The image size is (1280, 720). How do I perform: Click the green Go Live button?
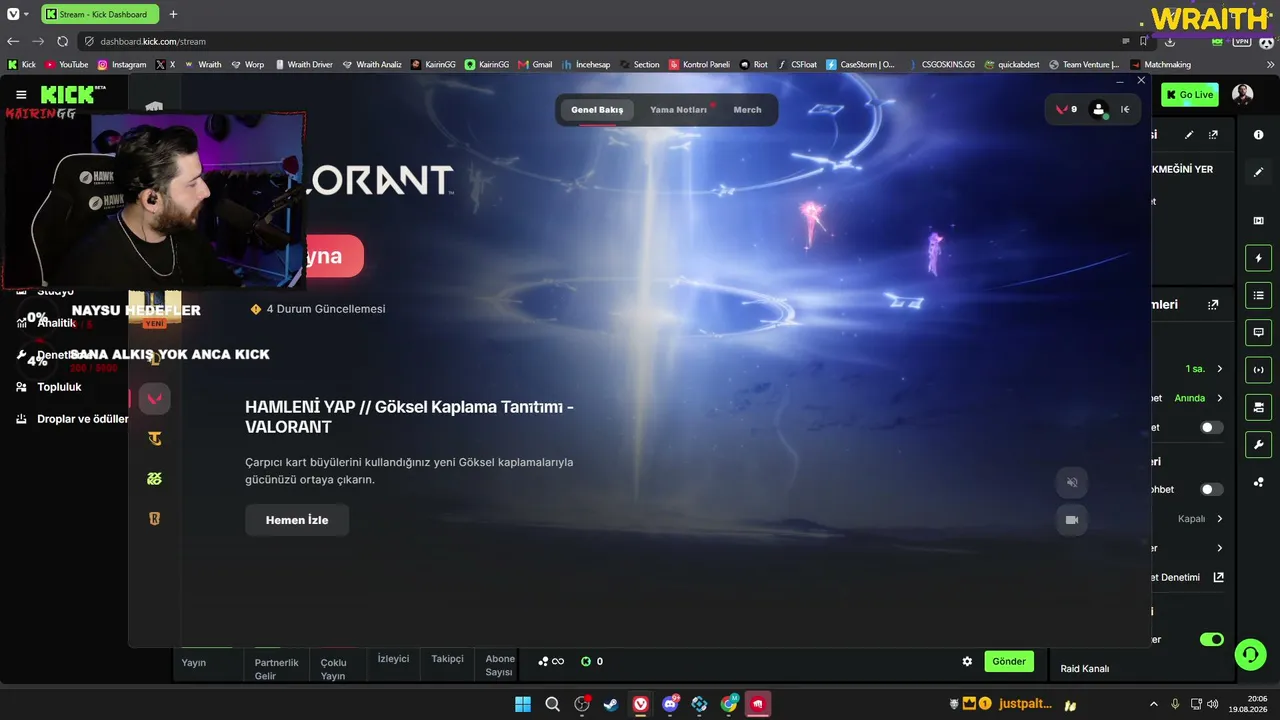pos(1190,95)
